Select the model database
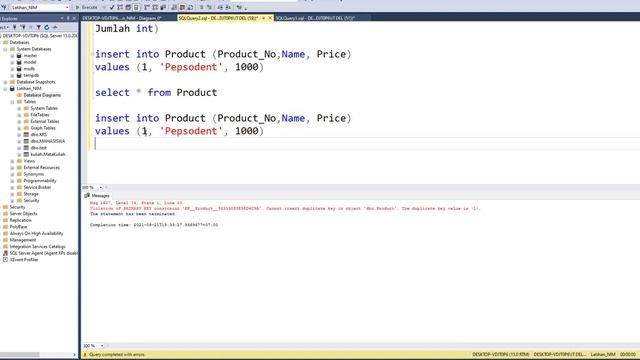 pos(30,62)
